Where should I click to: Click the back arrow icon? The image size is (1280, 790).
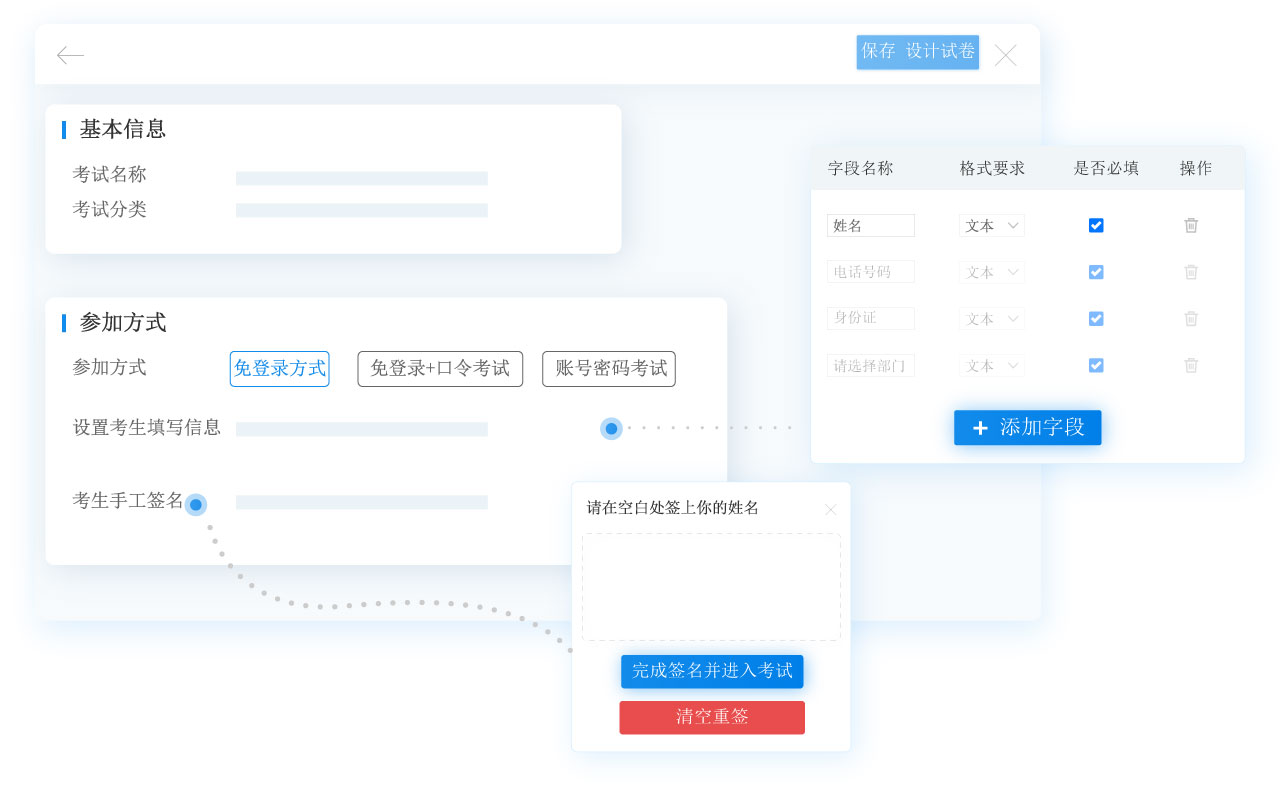click(x=70, y=55)
